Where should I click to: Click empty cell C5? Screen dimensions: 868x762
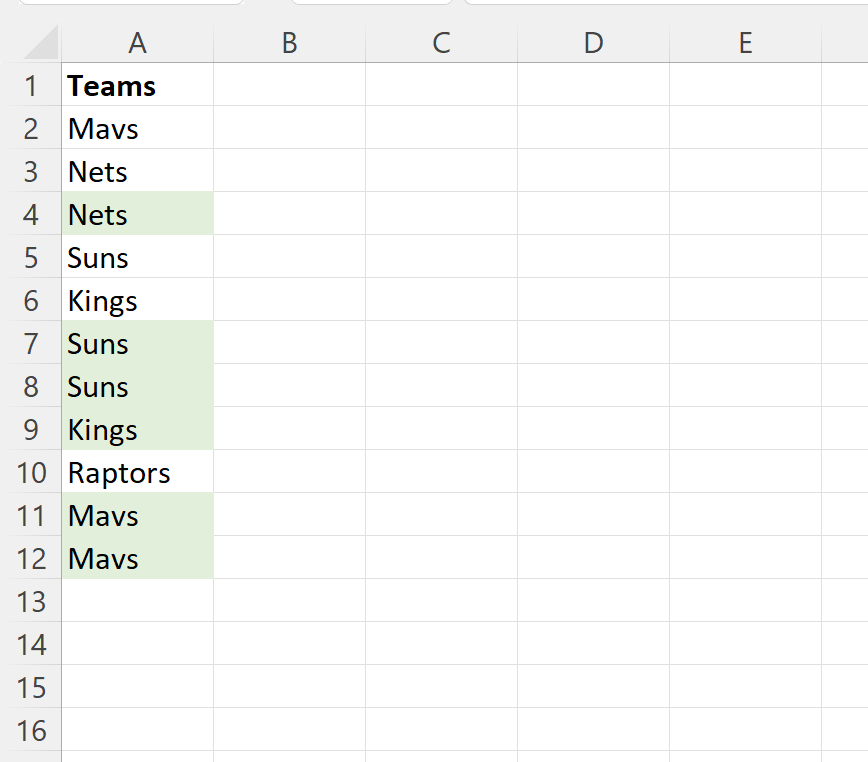coord(441,256)
